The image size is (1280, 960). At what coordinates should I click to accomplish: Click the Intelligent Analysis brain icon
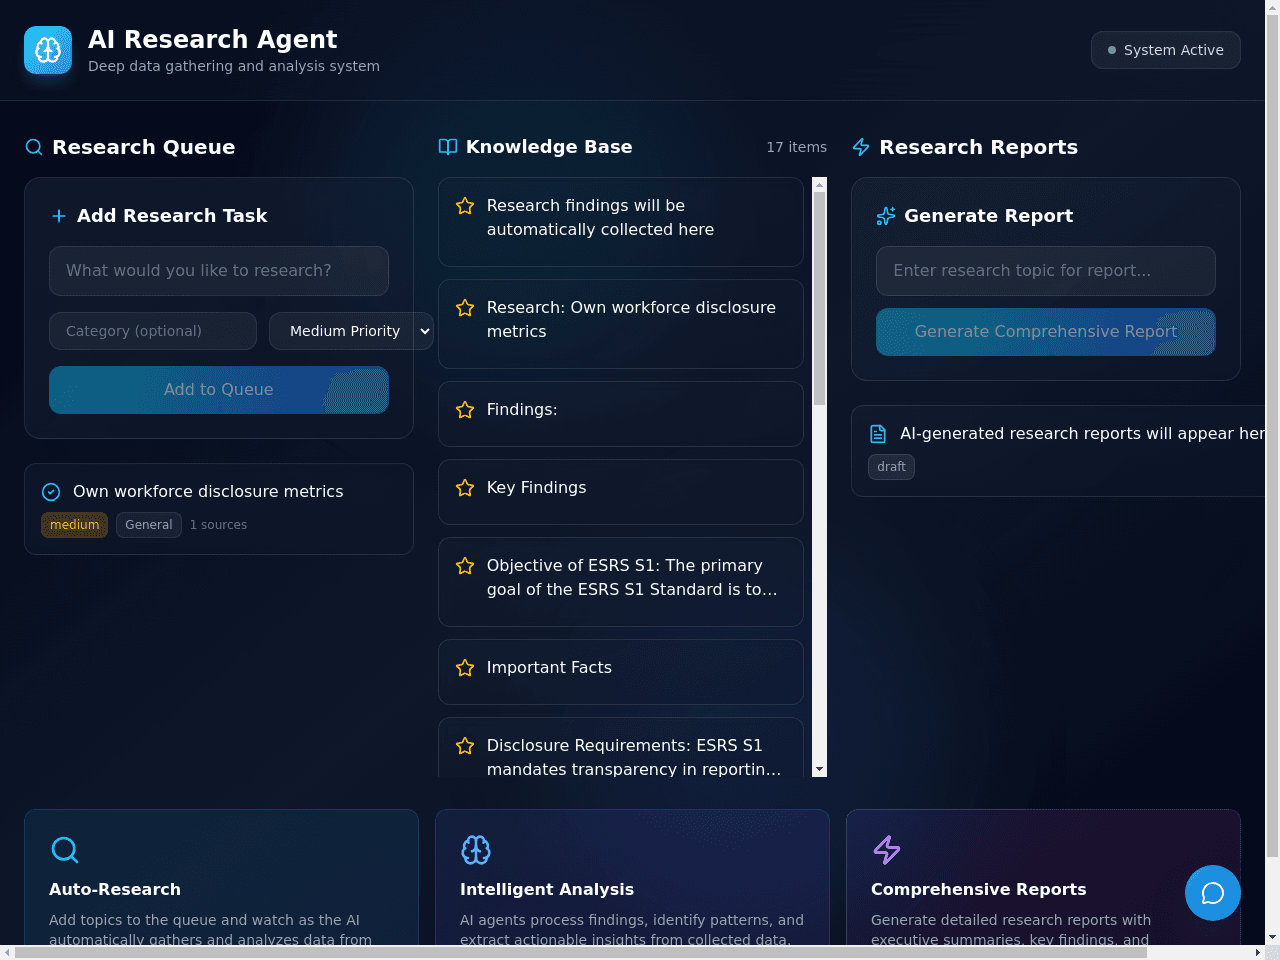476,850
